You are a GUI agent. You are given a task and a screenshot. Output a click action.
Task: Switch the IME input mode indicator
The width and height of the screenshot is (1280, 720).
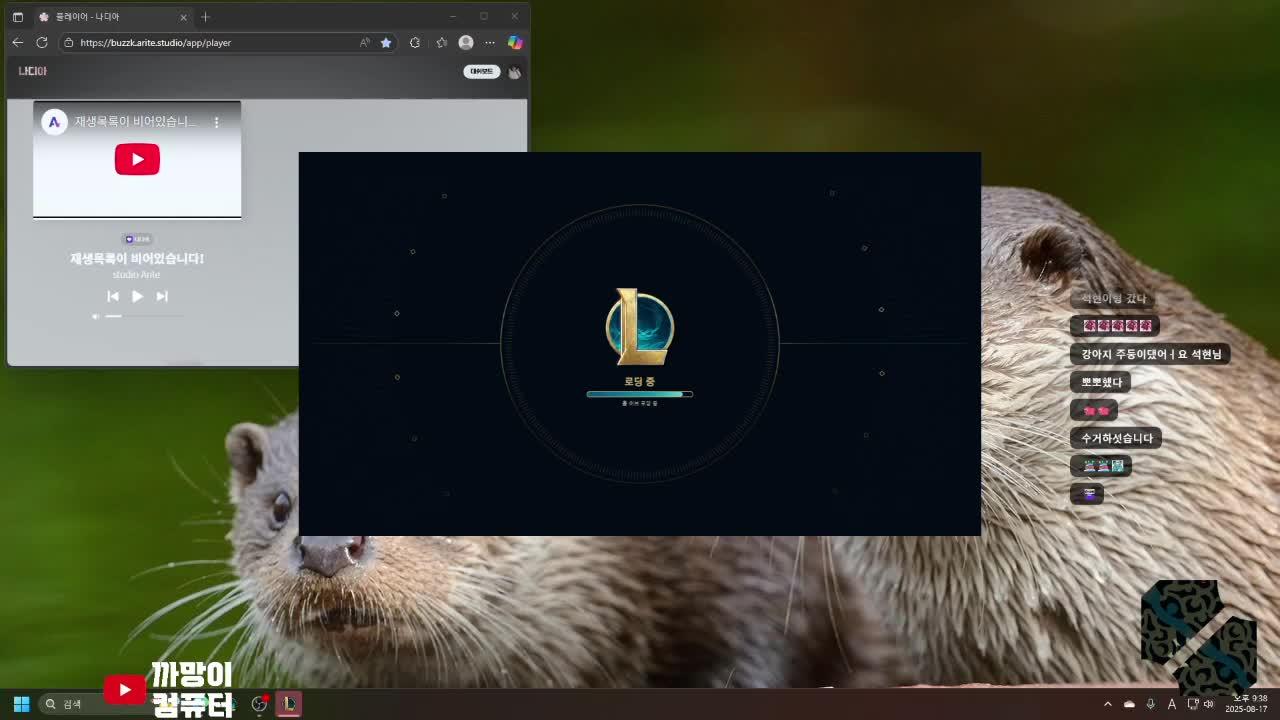pyautogui.click(x=1171, y=704)
